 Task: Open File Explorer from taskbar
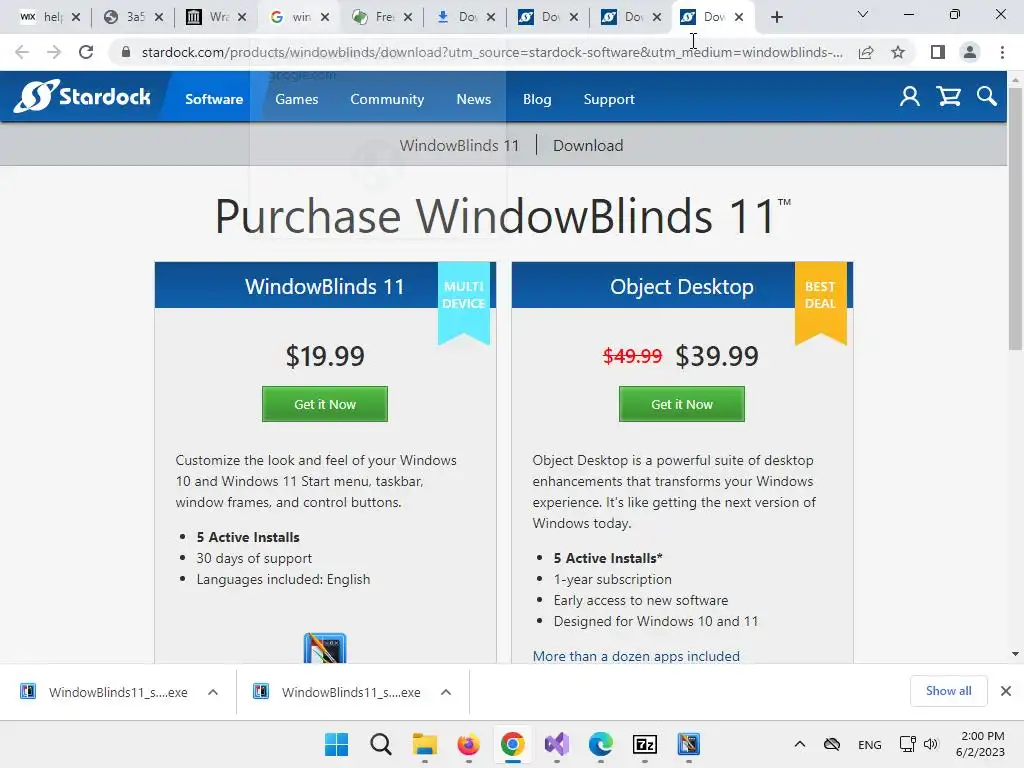click(424, 744)
